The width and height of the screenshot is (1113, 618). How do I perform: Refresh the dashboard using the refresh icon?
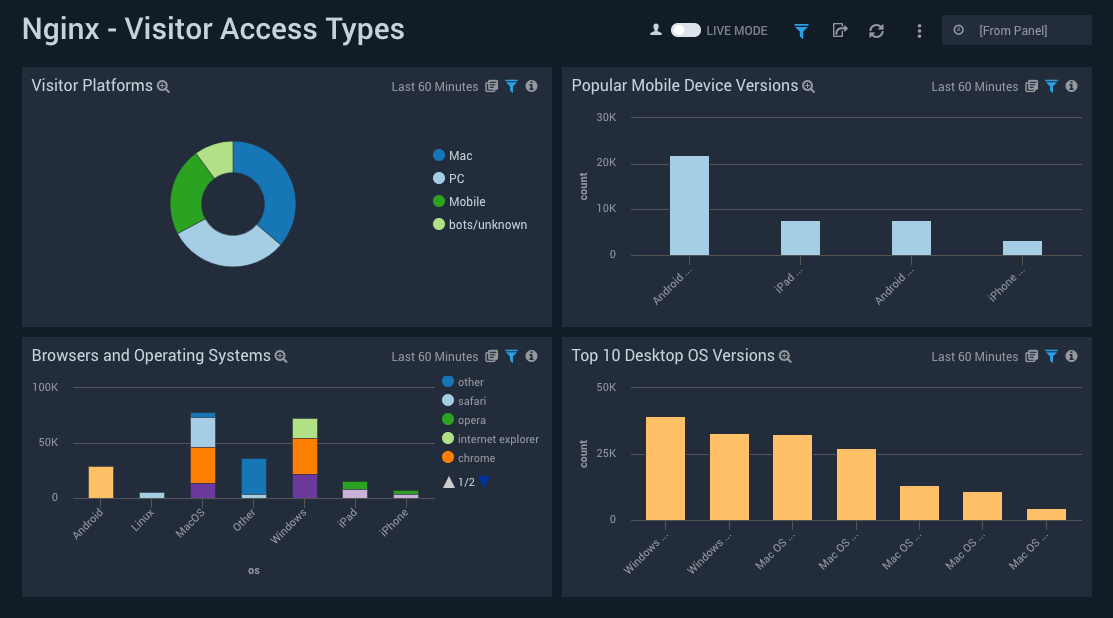[876, 31]
